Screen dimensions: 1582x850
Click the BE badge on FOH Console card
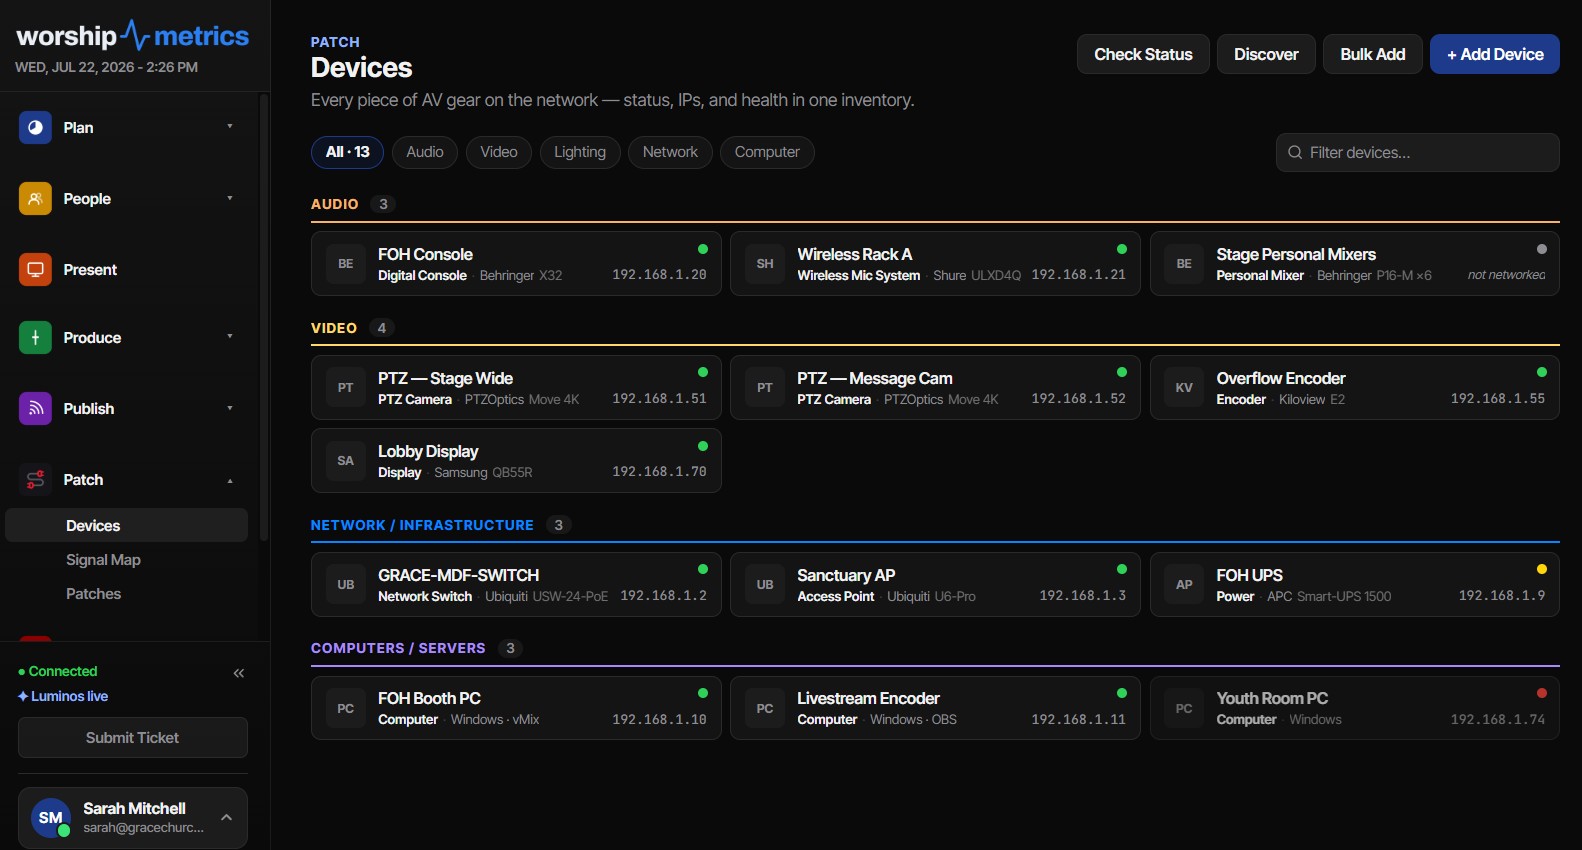346,264
